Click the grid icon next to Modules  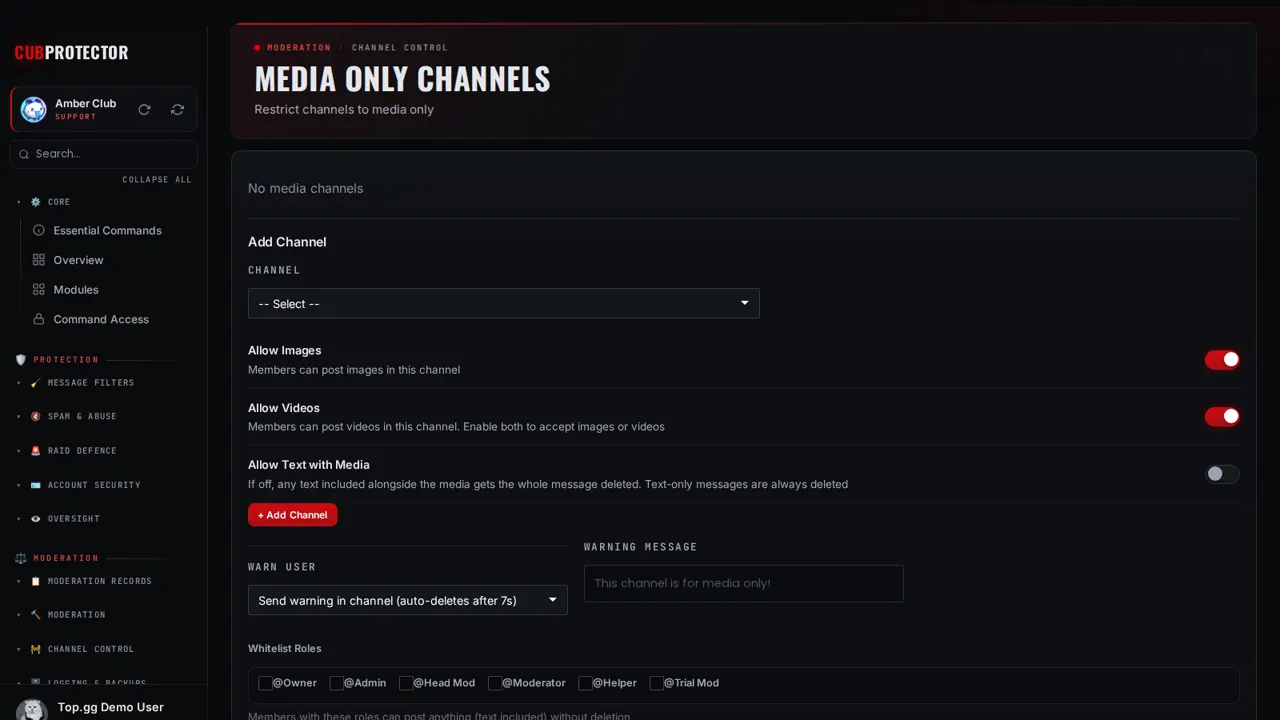tap(39, 290)
